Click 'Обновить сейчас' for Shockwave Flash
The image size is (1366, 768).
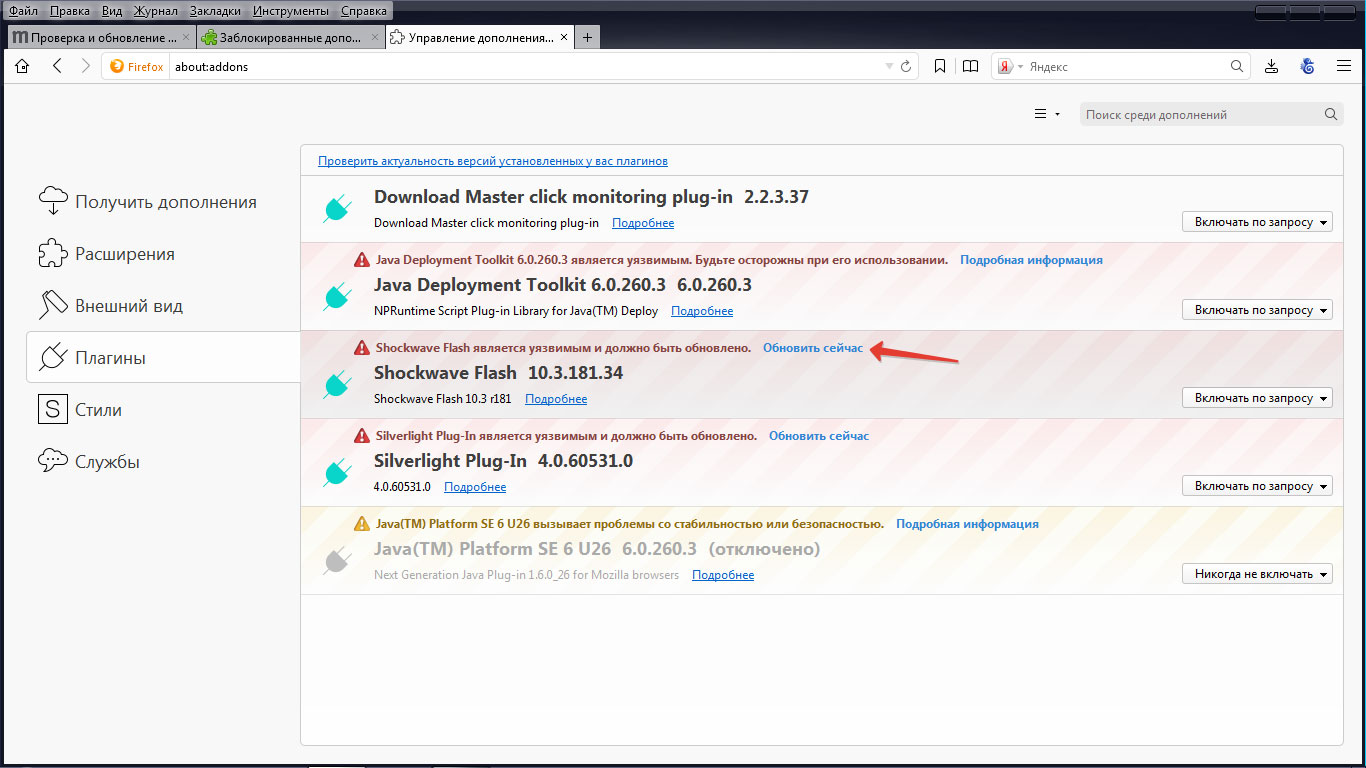point(813,348)
